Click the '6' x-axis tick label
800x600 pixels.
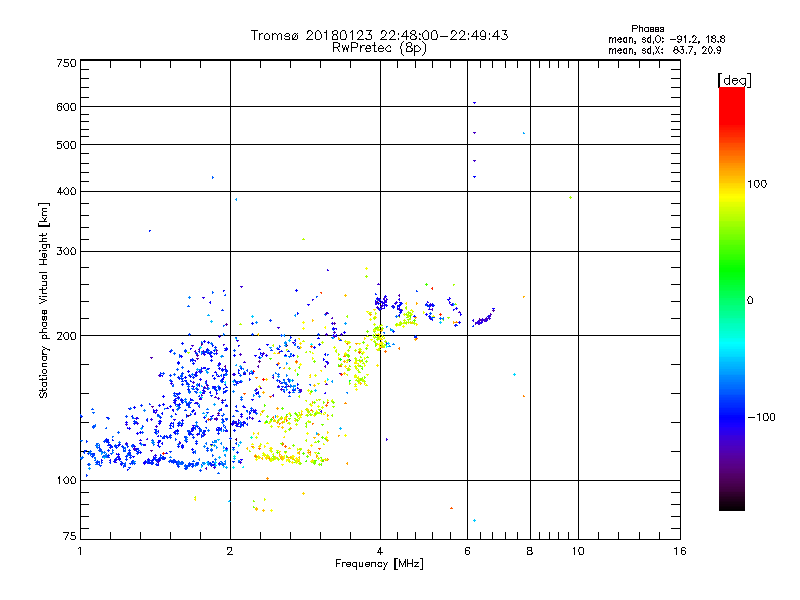[x=467, y=551]
